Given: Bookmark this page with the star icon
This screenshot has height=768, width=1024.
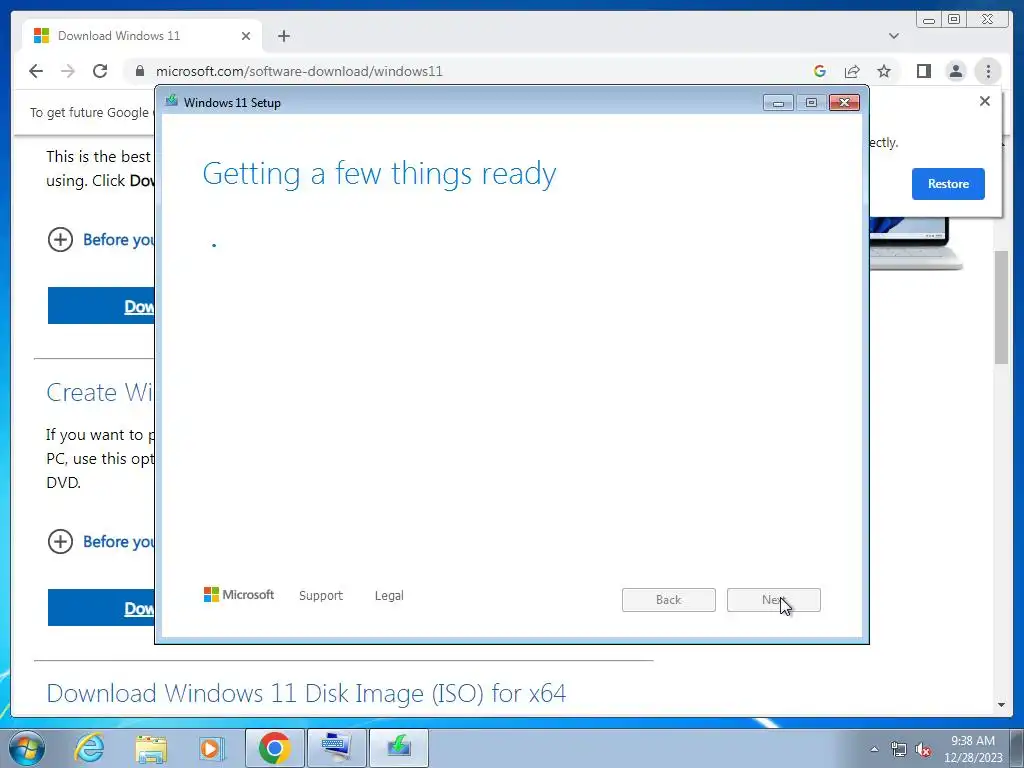Looking at the screenshot, I should 884,71.
